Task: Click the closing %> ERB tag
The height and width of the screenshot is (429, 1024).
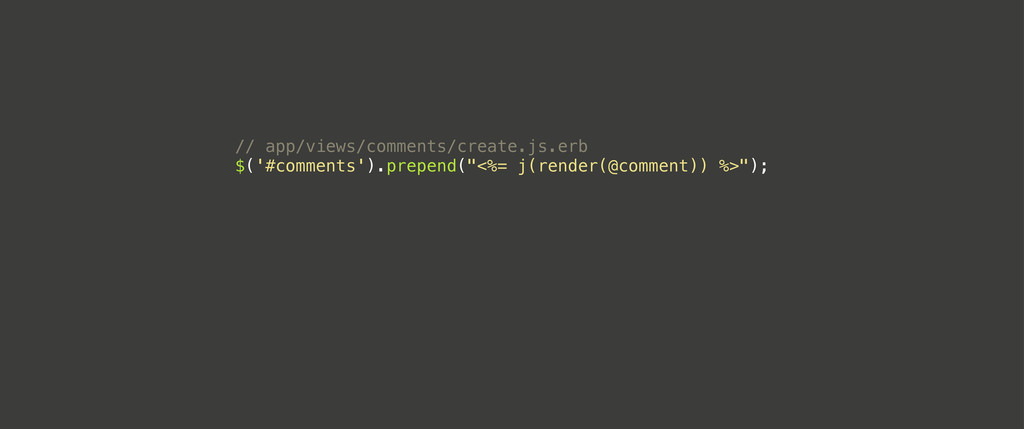Action: 729,166
